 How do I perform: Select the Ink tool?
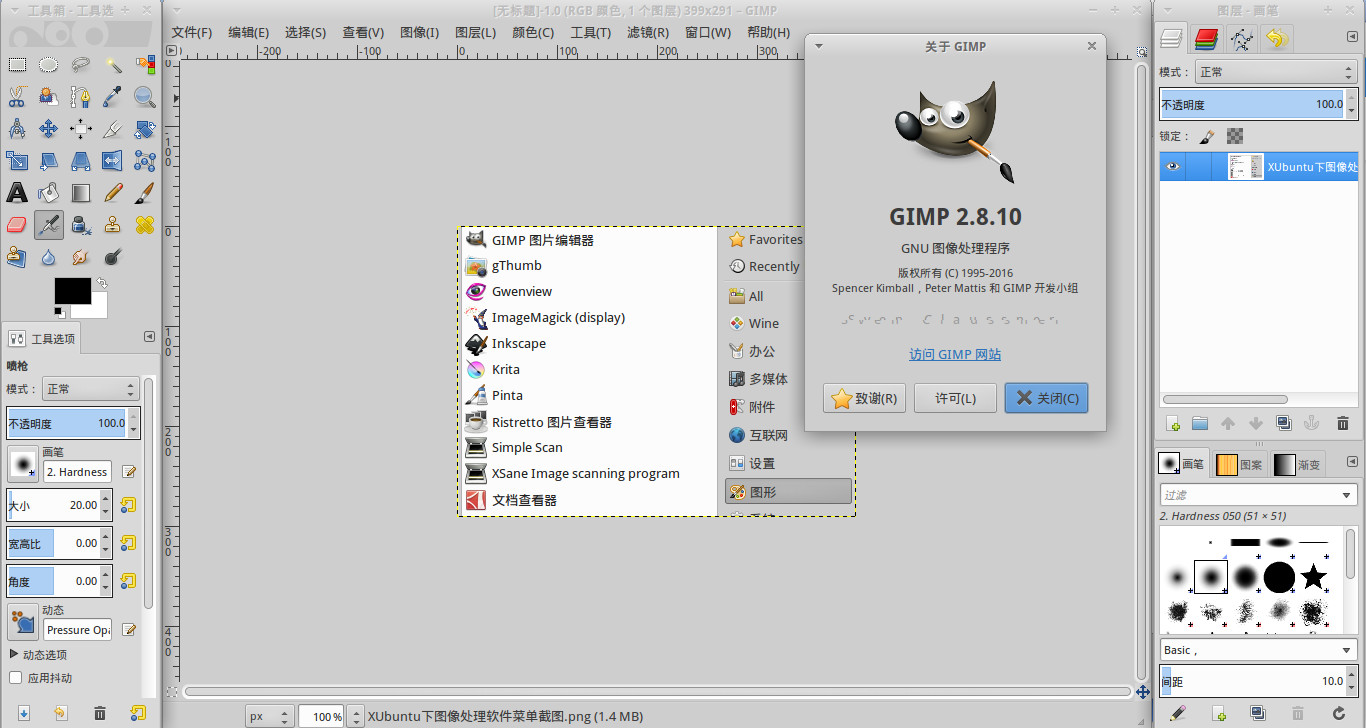(x=81, y=225)
